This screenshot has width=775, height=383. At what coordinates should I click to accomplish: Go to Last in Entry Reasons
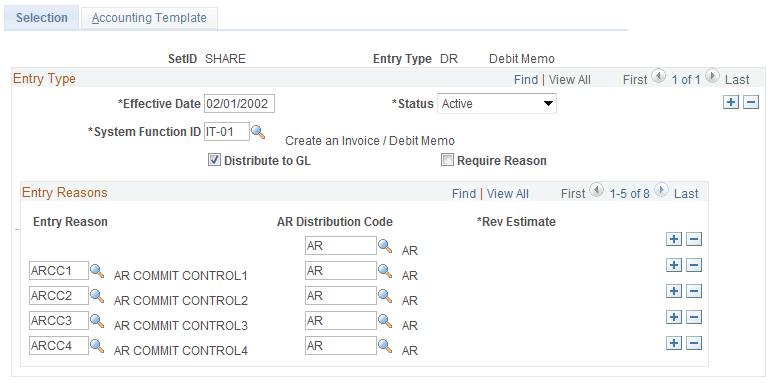coord(686,194)
